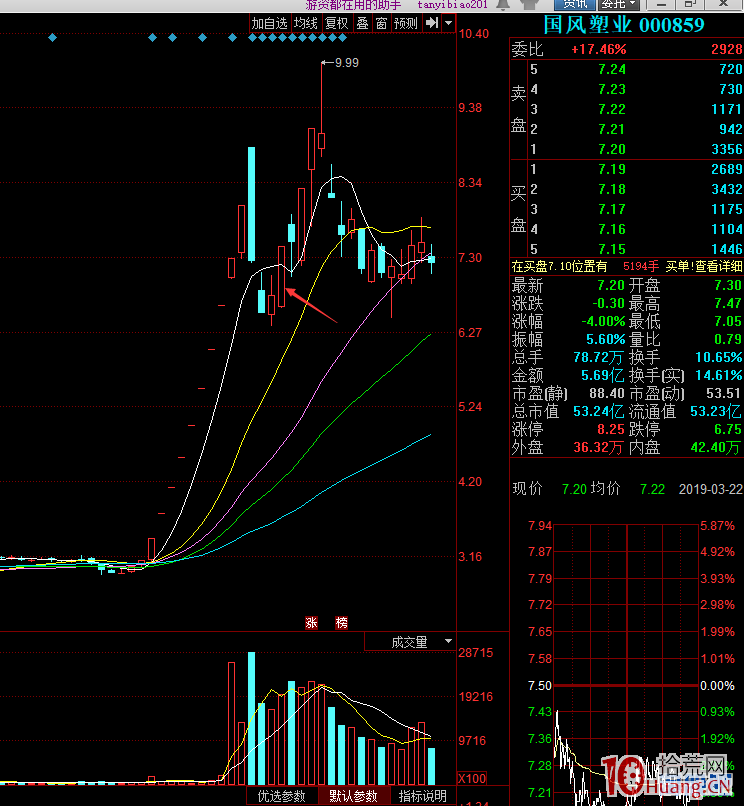Screen dimensions: 744x806
Task: Click the 委比 +17.46% value
Action: [x=599, y=50]
